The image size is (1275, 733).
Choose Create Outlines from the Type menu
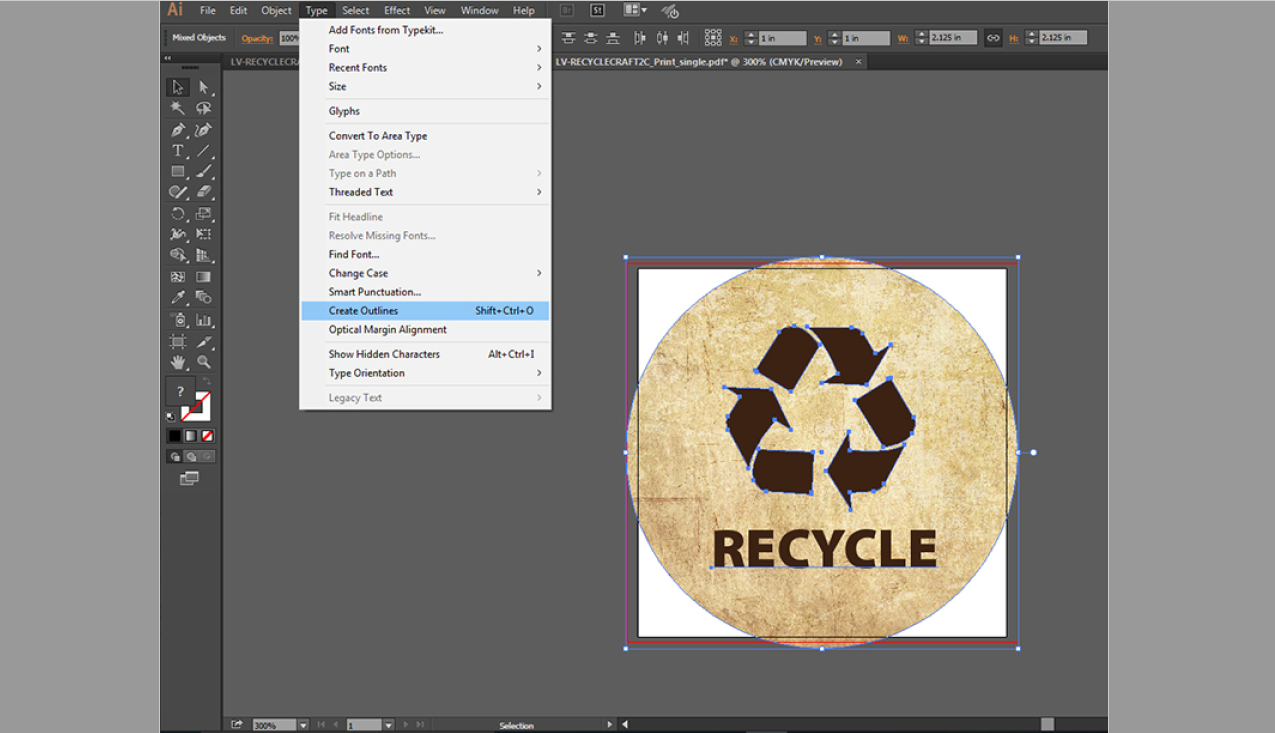pos(362,310)
